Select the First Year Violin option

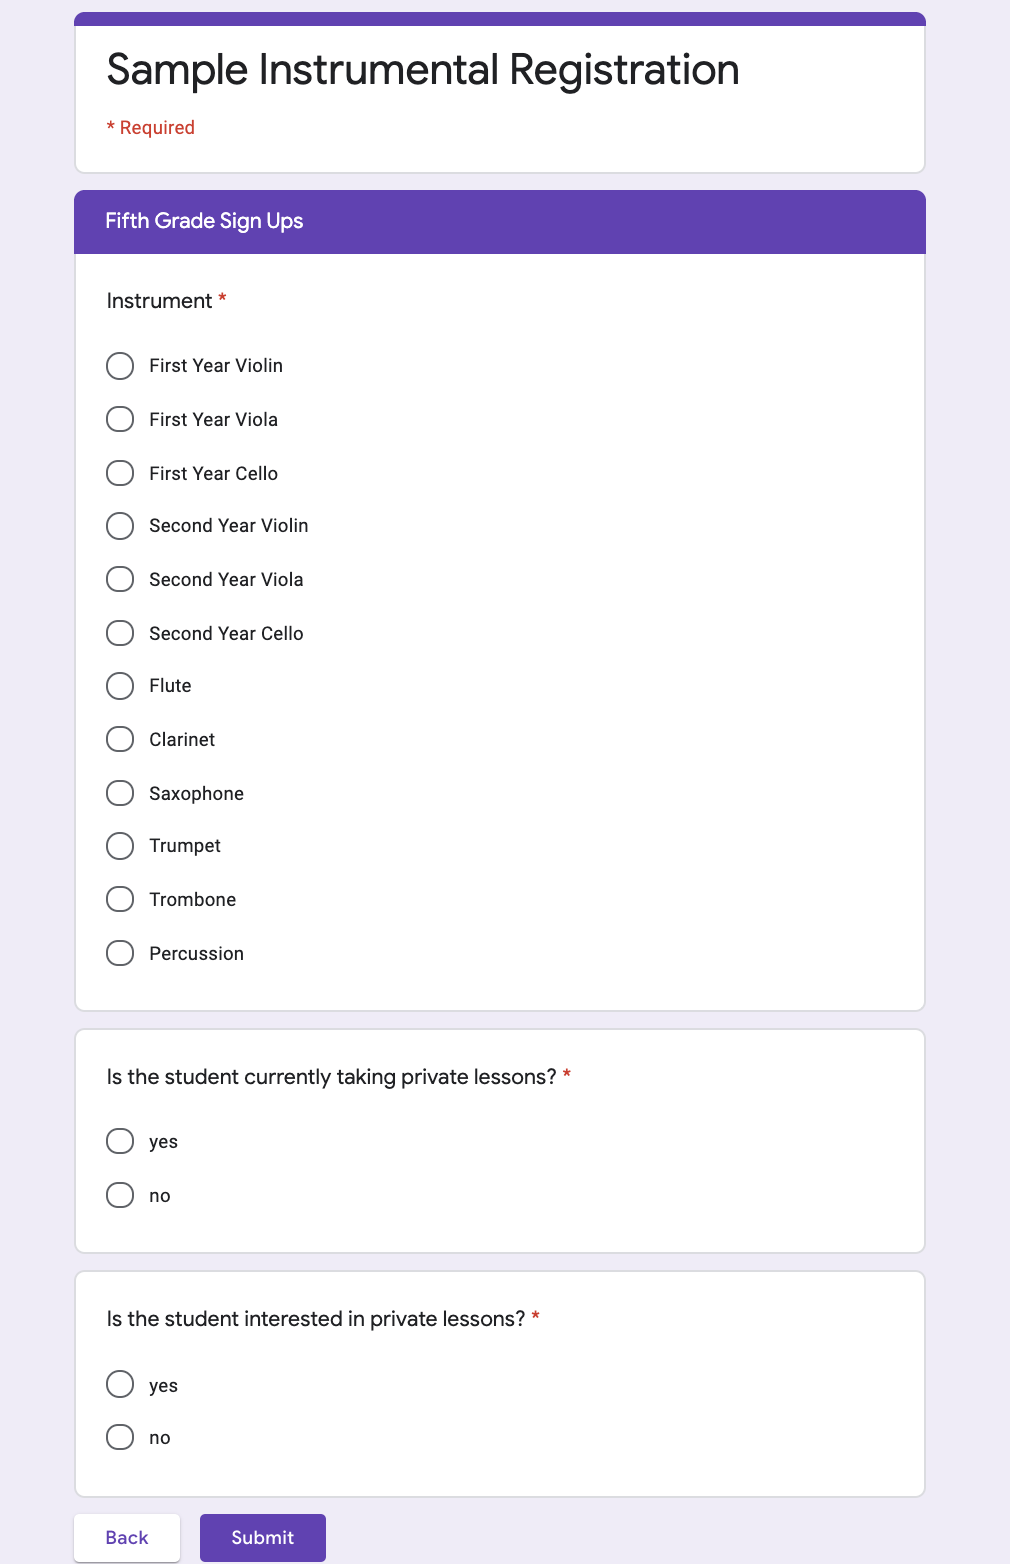tap(120, 366)
